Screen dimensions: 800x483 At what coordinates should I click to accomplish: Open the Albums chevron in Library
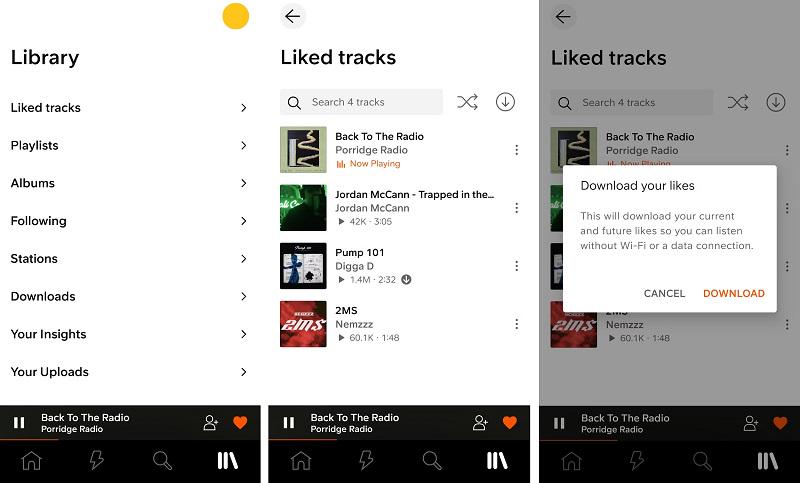pos(244,183)
